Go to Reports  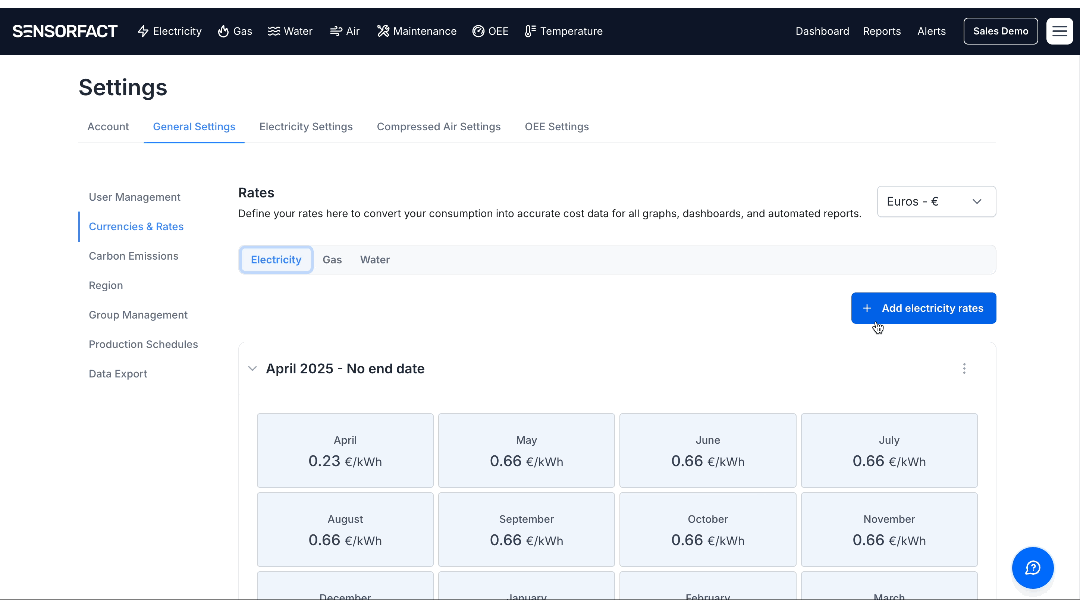(882, 31)
